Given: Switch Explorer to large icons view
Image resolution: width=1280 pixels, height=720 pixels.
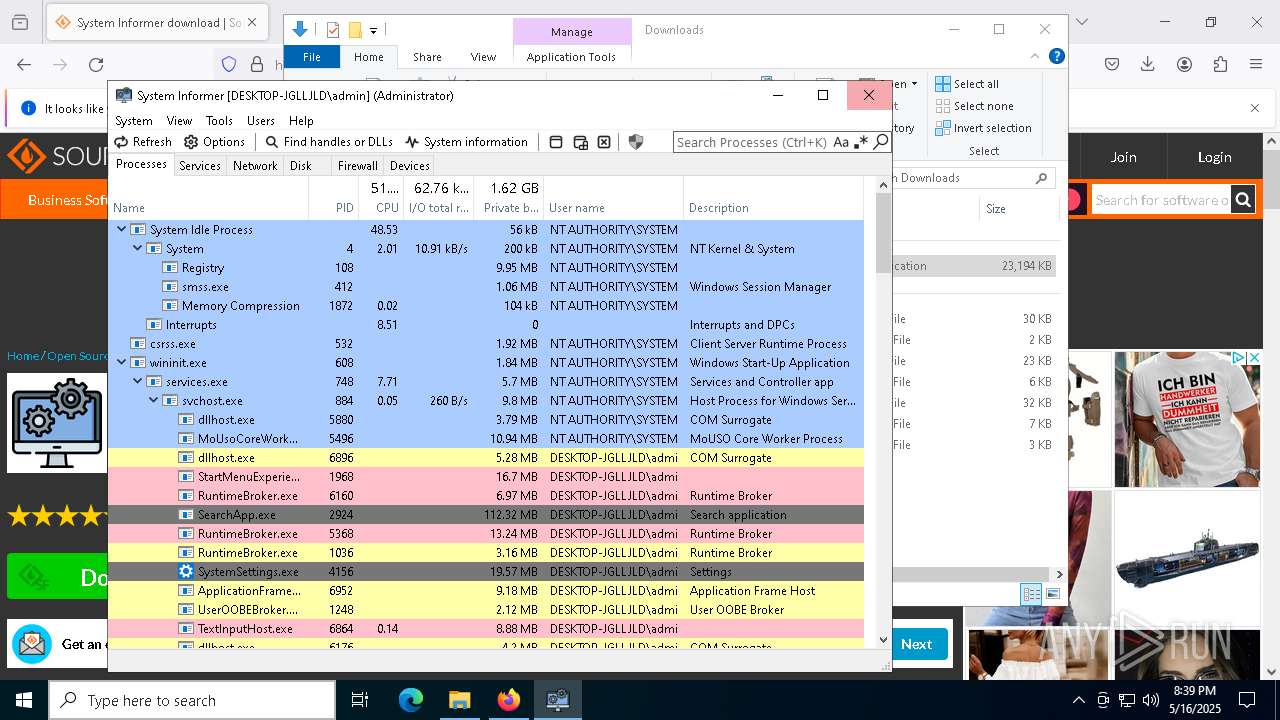Looking at the screenshot, I should pyautogui.click(x=1052, y=594).
